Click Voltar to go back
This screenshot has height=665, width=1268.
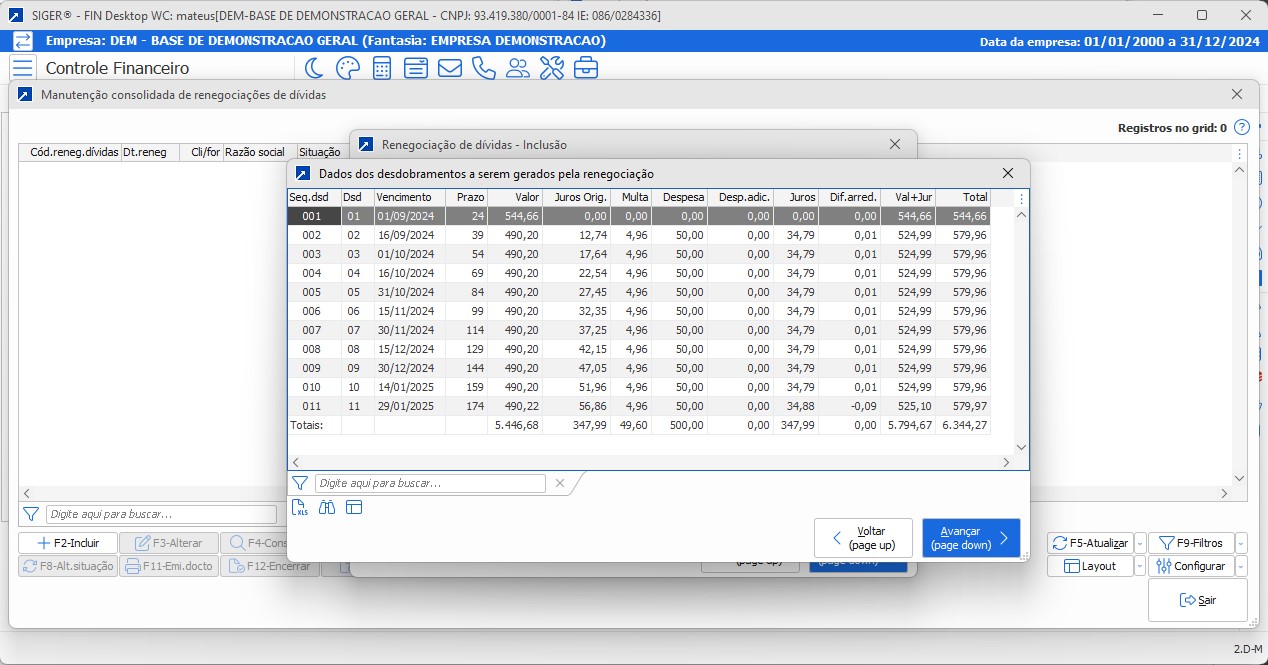(x=863, y=538)
